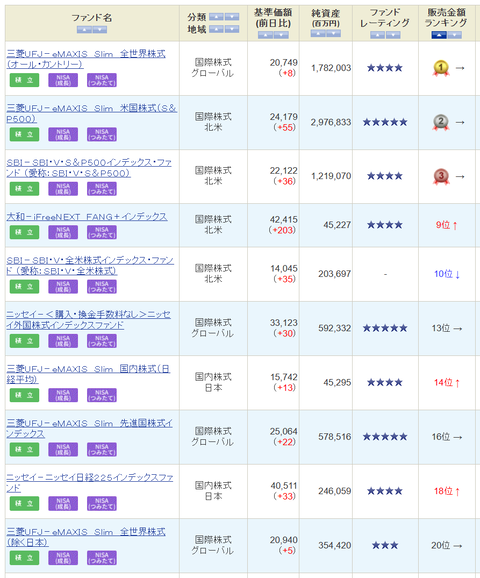The height and width of the screenshot is (578, 480).
Task: Click ranking text 13位
Action: tap(441, 328)
